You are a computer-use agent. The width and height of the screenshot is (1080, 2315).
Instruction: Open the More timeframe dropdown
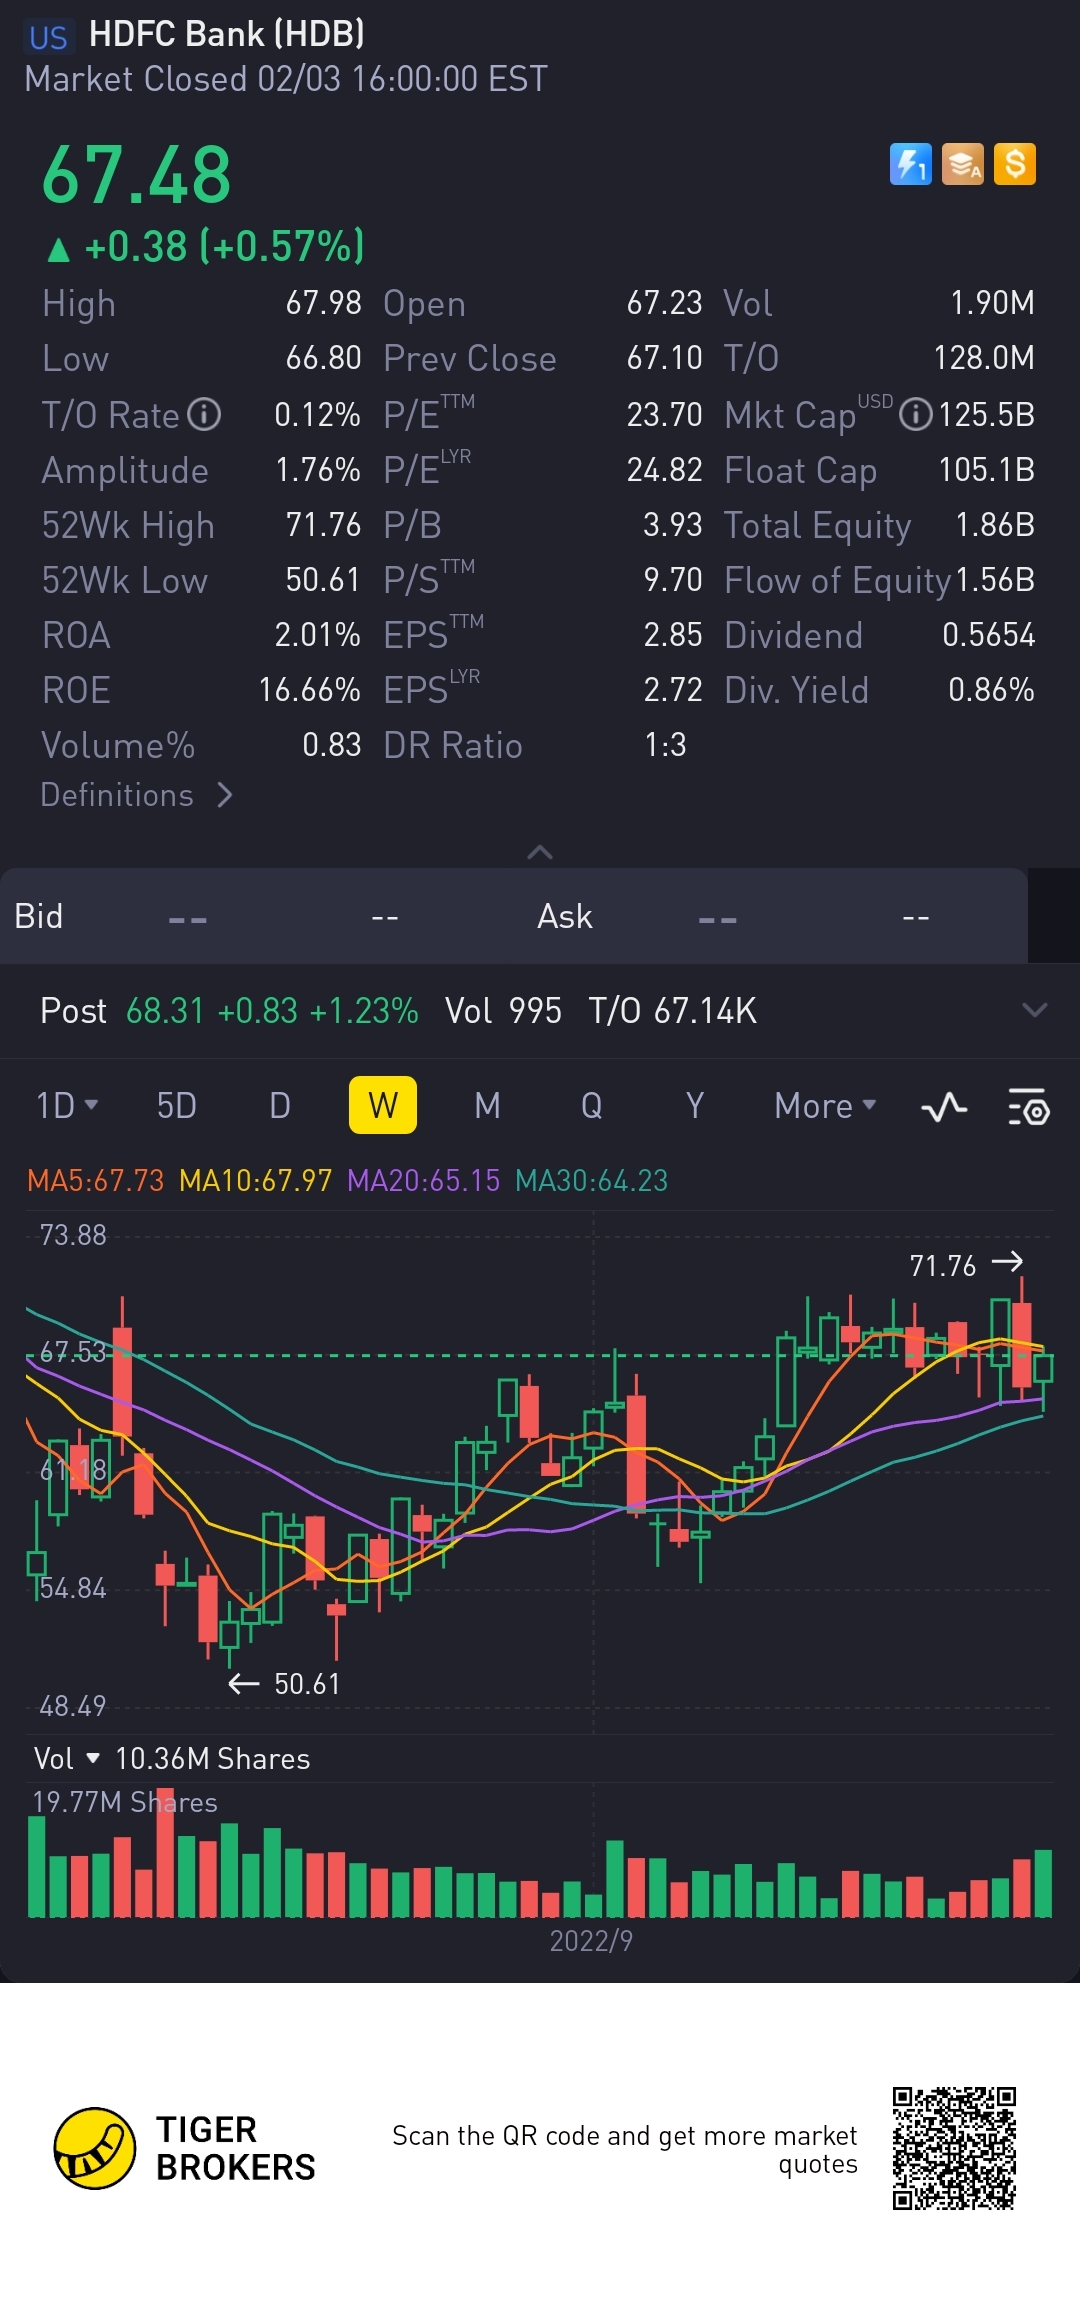pos(825,1106)
